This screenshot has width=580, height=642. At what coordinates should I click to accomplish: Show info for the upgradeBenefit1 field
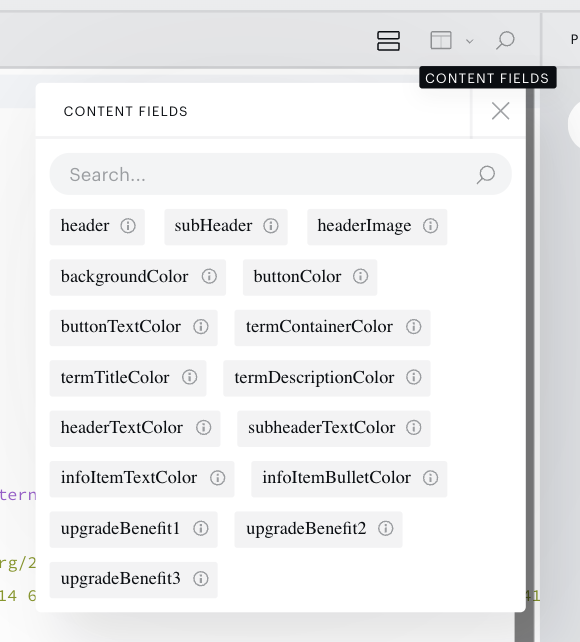[x=201, y=529]
